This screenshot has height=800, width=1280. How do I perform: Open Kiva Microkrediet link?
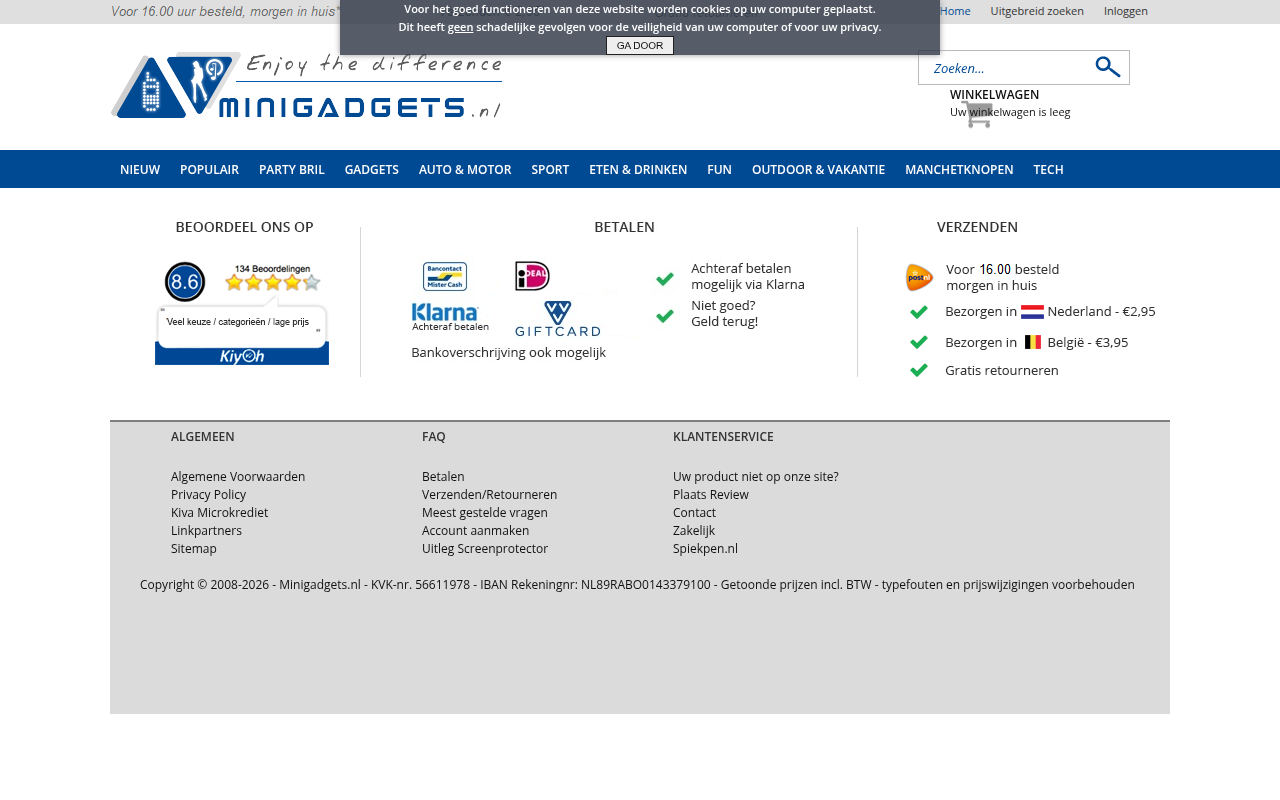[x=219, y=513]
